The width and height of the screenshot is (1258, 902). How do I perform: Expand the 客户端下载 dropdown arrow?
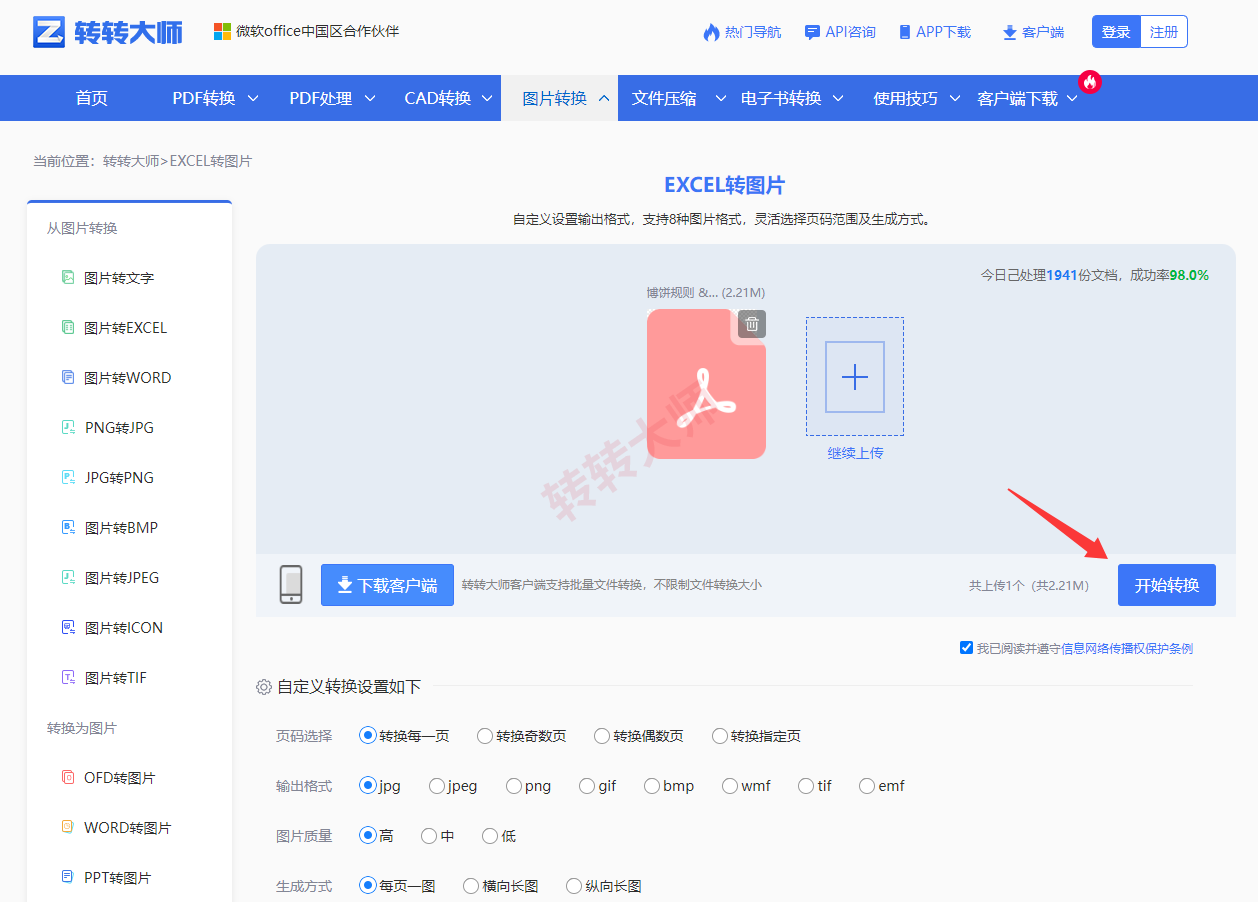pos(1072,98)
